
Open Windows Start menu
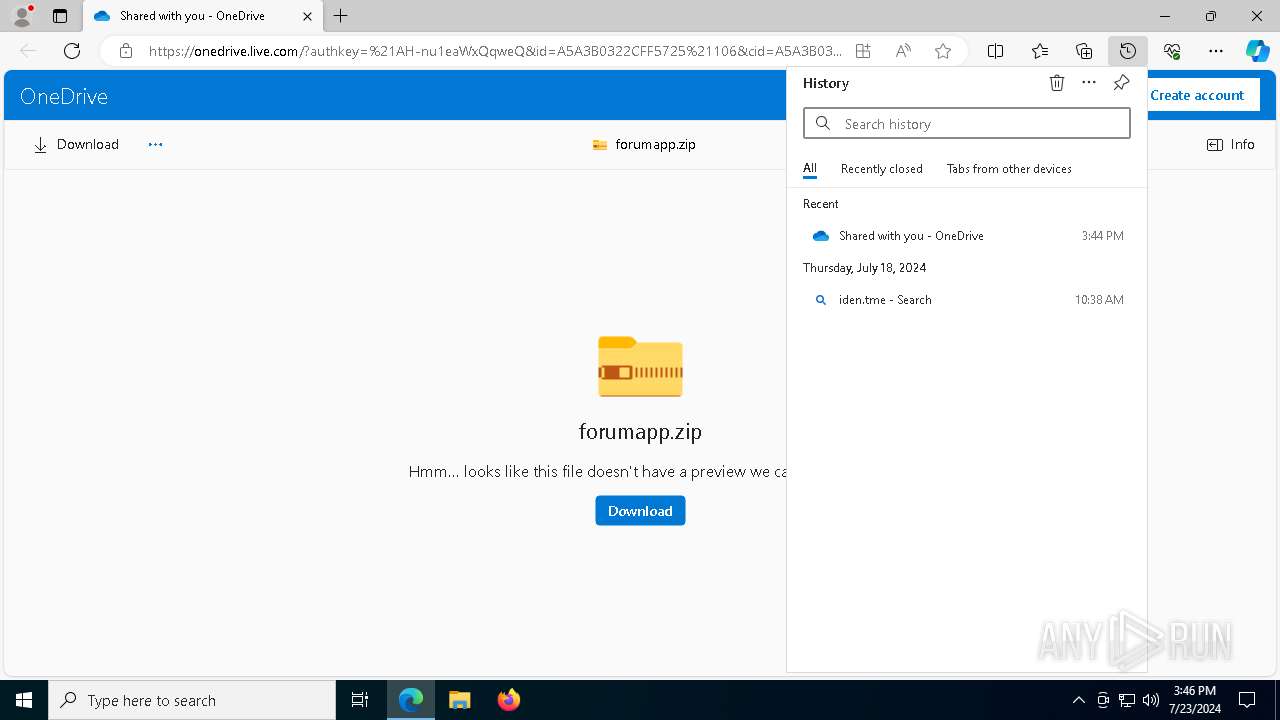[x=24, y=700]
